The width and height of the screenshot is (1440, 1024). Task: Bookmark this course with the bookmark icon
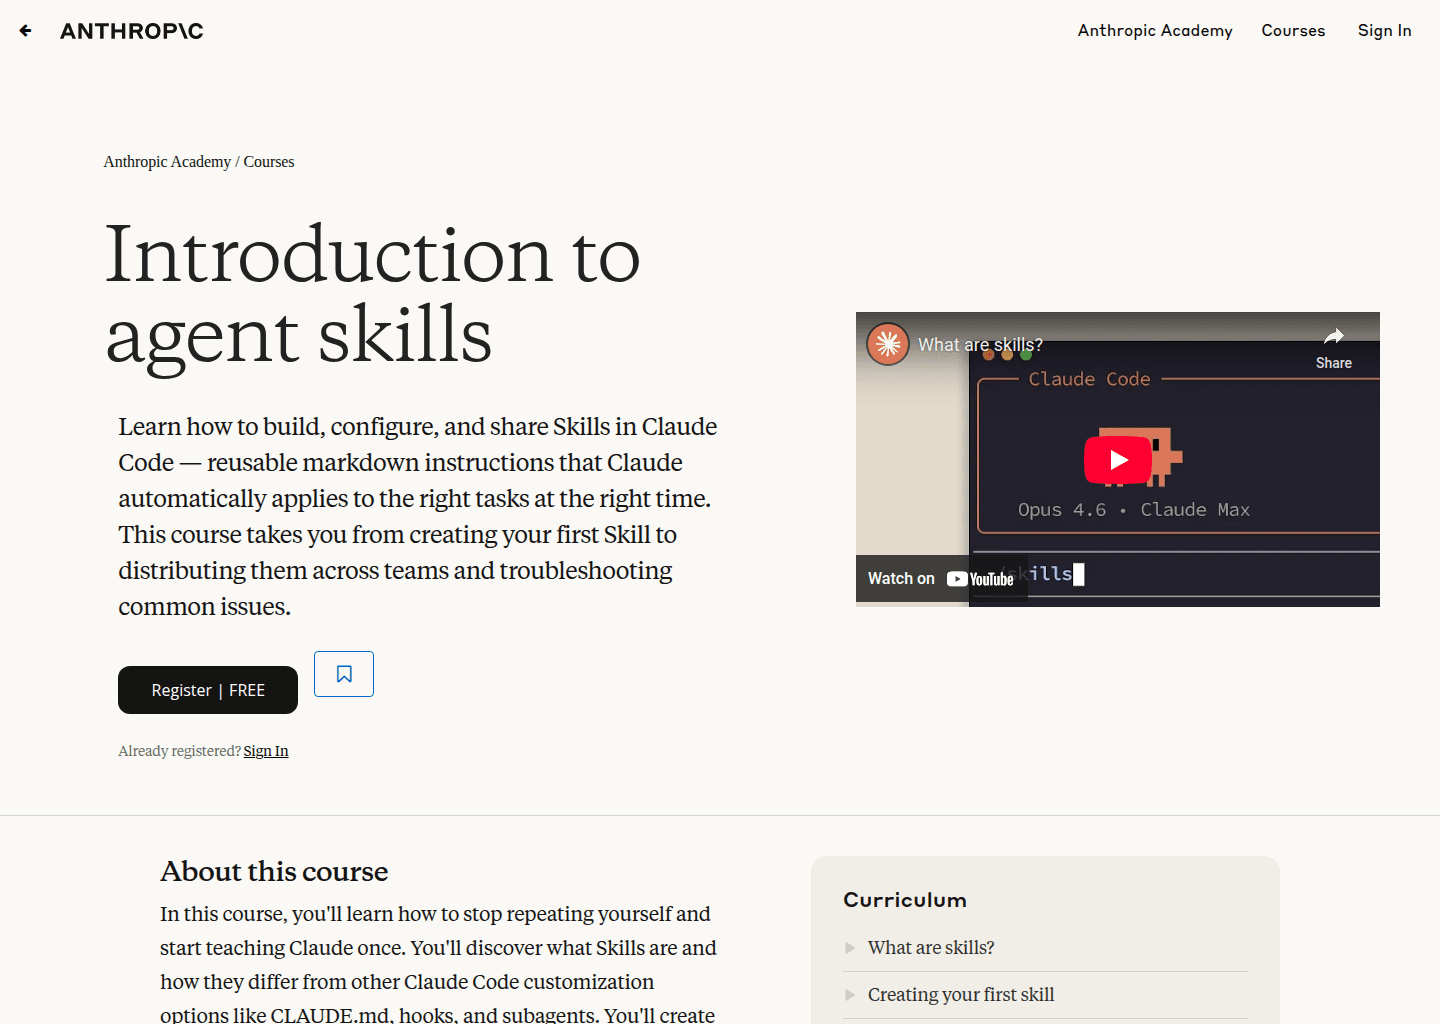coord(344,674)
